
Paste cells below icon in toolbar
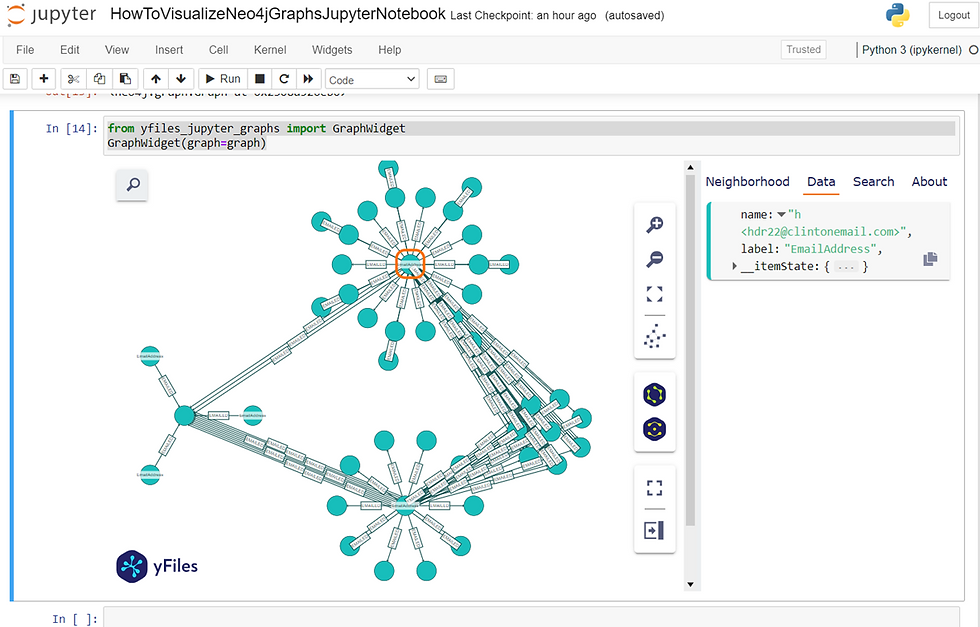pyautogui.click(x=125, y=79)
